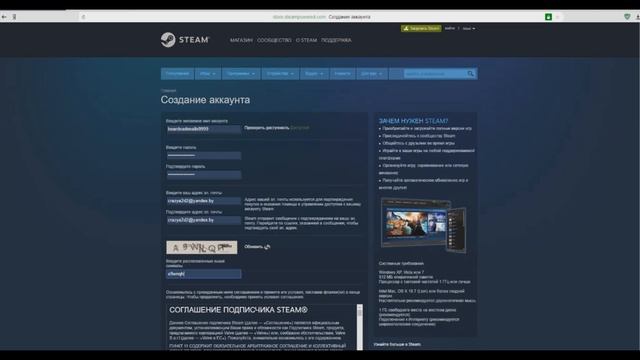Select the Популярное store tab

pos(177,73)
